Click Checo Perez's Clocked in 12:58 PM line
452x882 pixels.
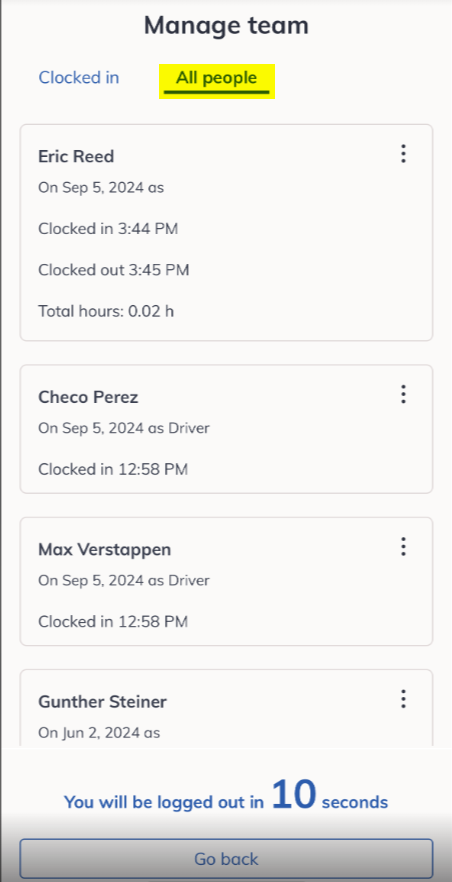tap(113, 469)
